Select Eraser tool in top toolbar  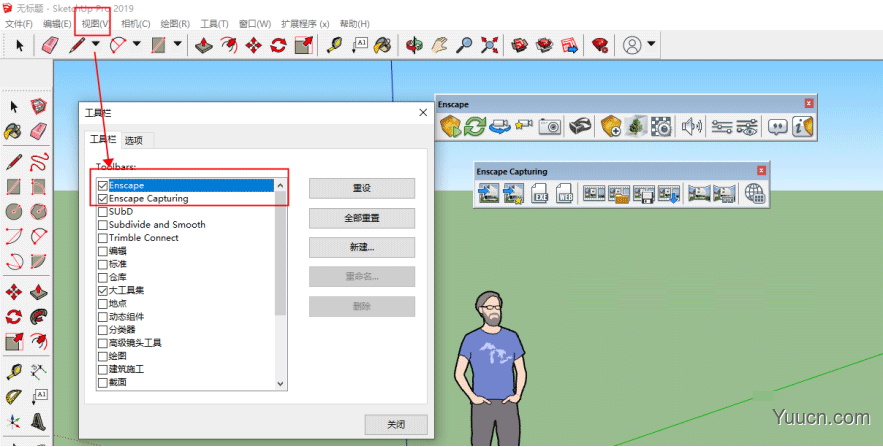(50, 45)
